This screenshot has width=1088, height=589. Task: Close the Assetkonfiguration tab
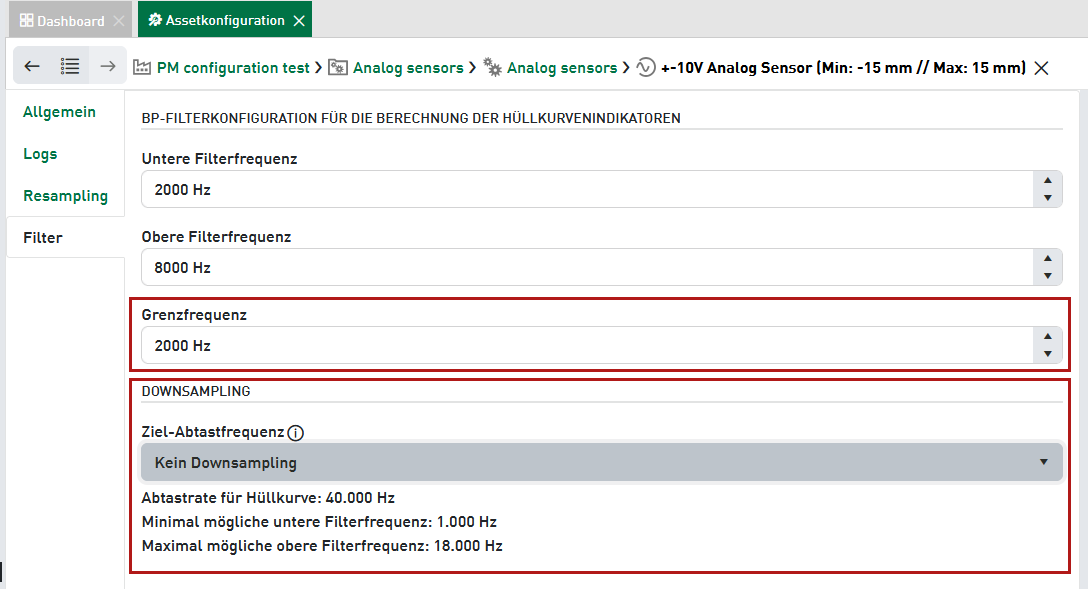click(299, 21)
